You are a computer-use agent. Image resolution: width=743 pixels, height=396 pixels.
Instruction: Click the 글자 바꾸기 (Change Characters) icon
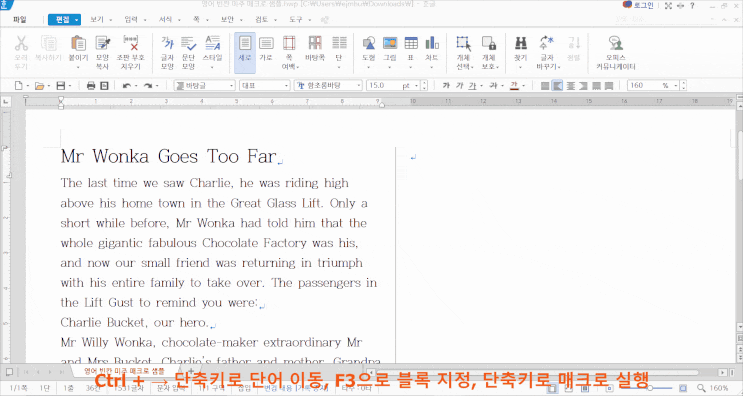pos(547,44)
